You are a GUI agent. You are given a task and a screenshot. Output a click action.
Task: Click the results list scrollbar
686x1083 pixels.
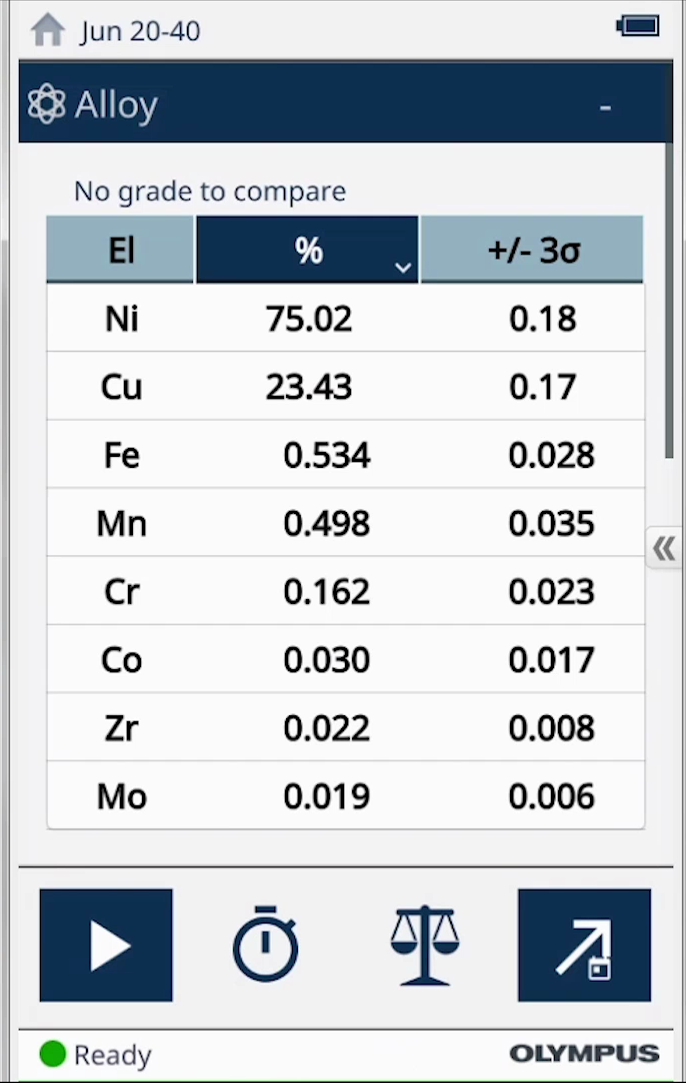pyautogui.click(x=670, y=300)
